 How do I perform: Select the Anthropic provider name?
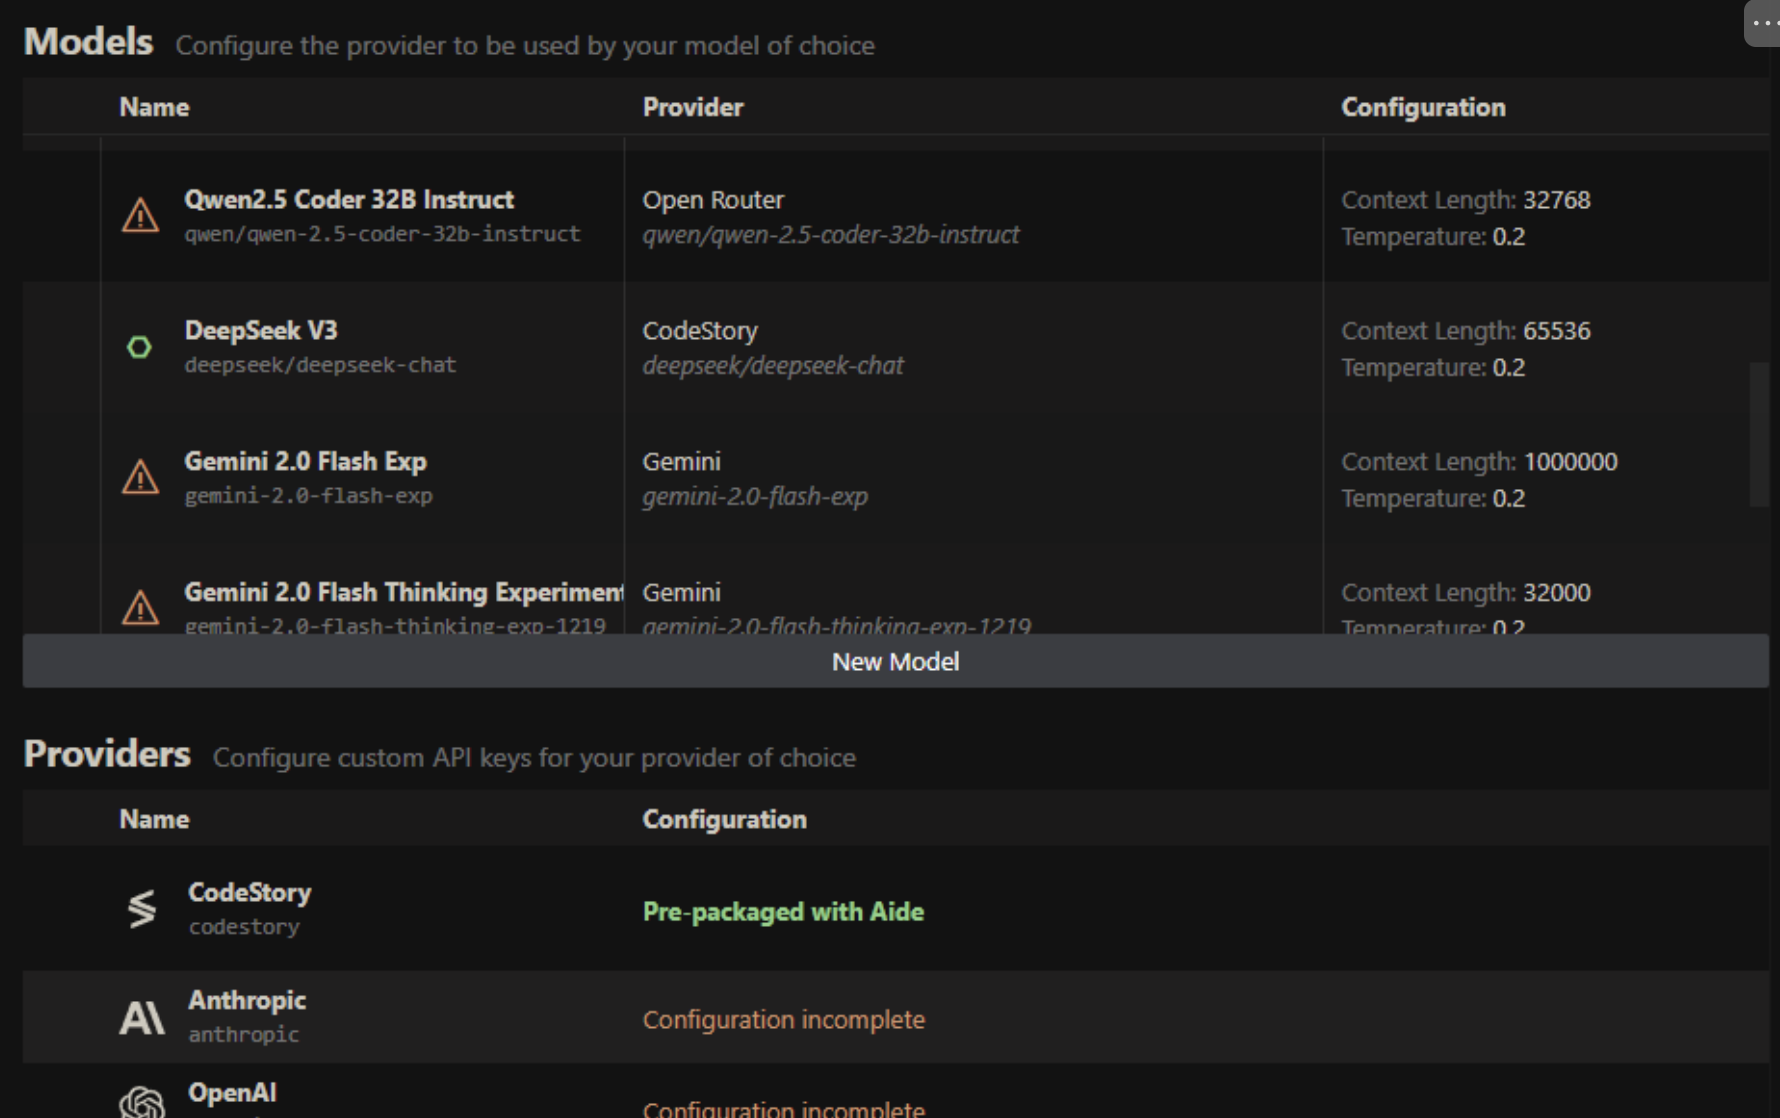247,1000
